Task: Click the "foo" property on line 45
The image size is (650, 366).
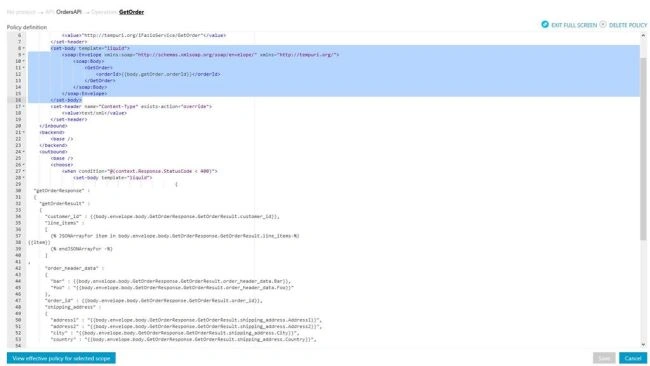Action: pos(172,288)
